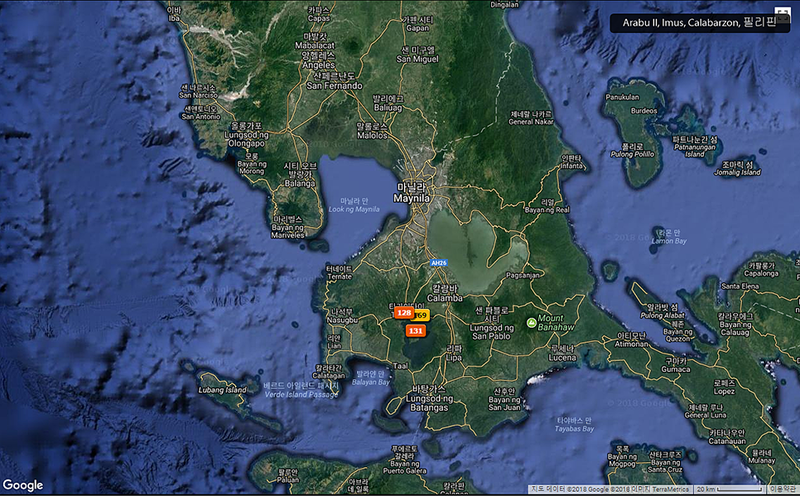
Task: Click the Taal label
Action: click(401, 366)
